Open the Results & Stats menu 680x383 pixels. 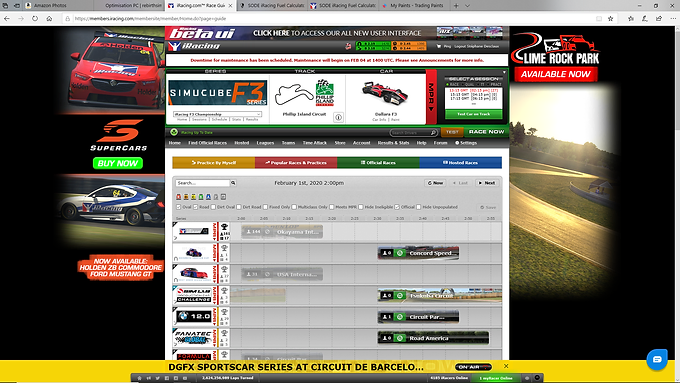click(393, 143)
